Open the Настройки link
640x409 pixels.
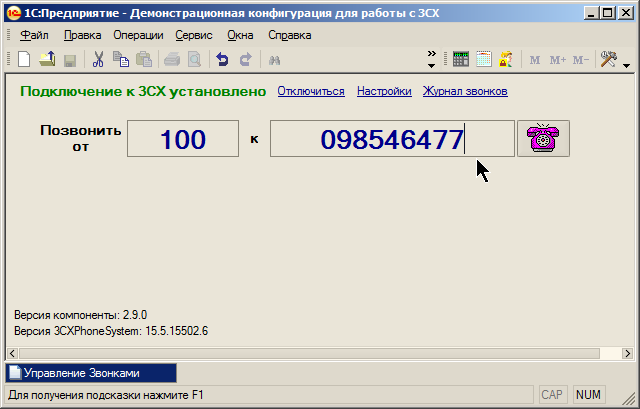pyautogui.click(x=384, y=91)
